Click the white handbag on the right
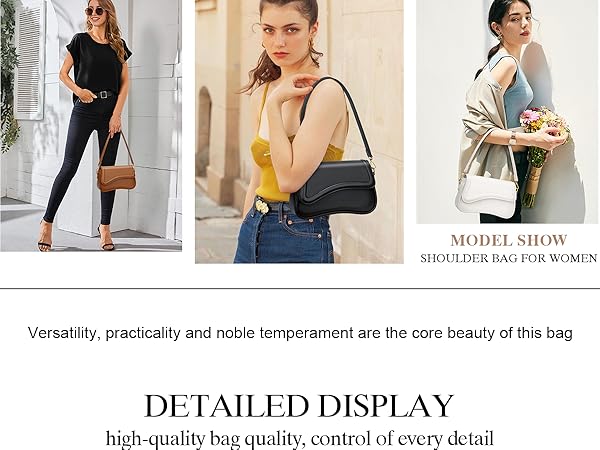This screenshot has width=600, height=450. point(486,195)
